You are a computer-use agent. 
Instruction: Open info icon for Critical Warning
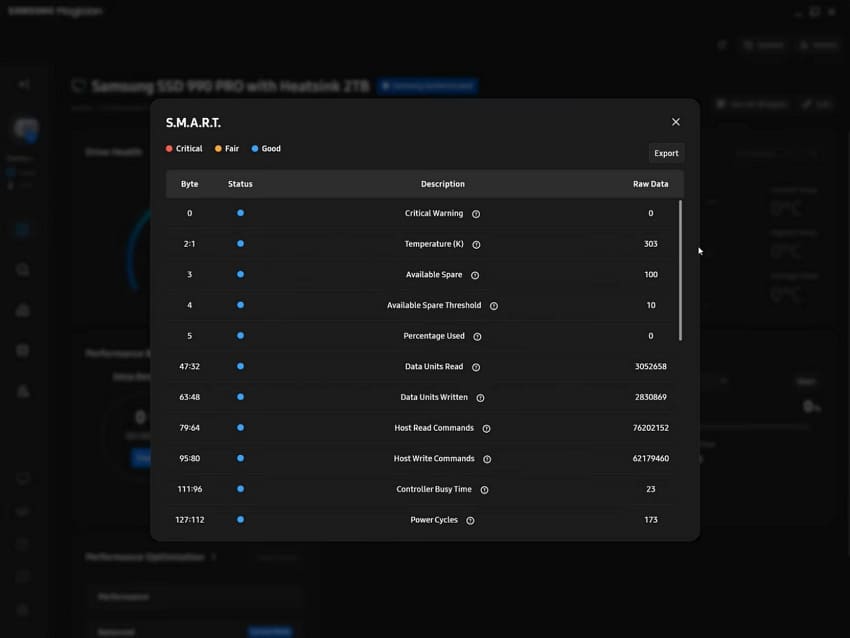[476, 214]
